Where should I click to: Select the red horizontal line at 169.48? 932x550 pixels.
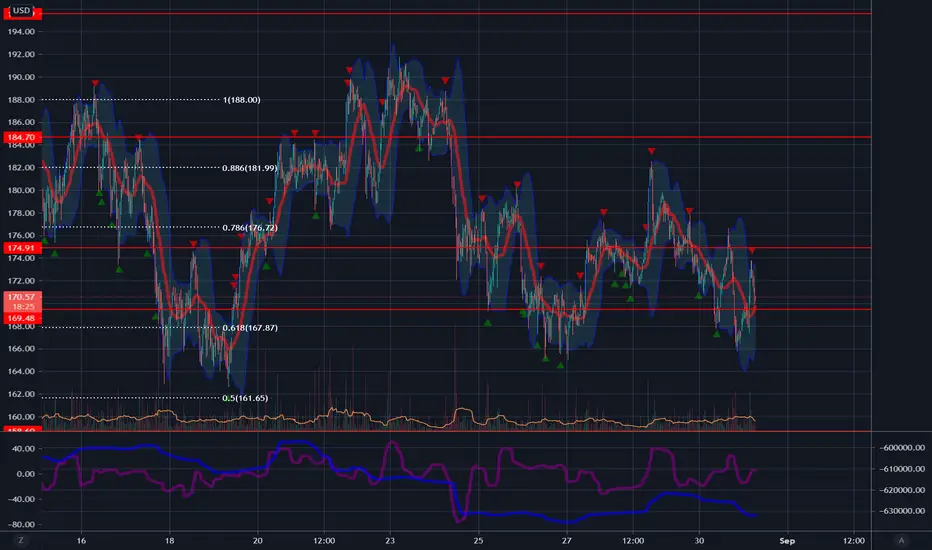456,310
